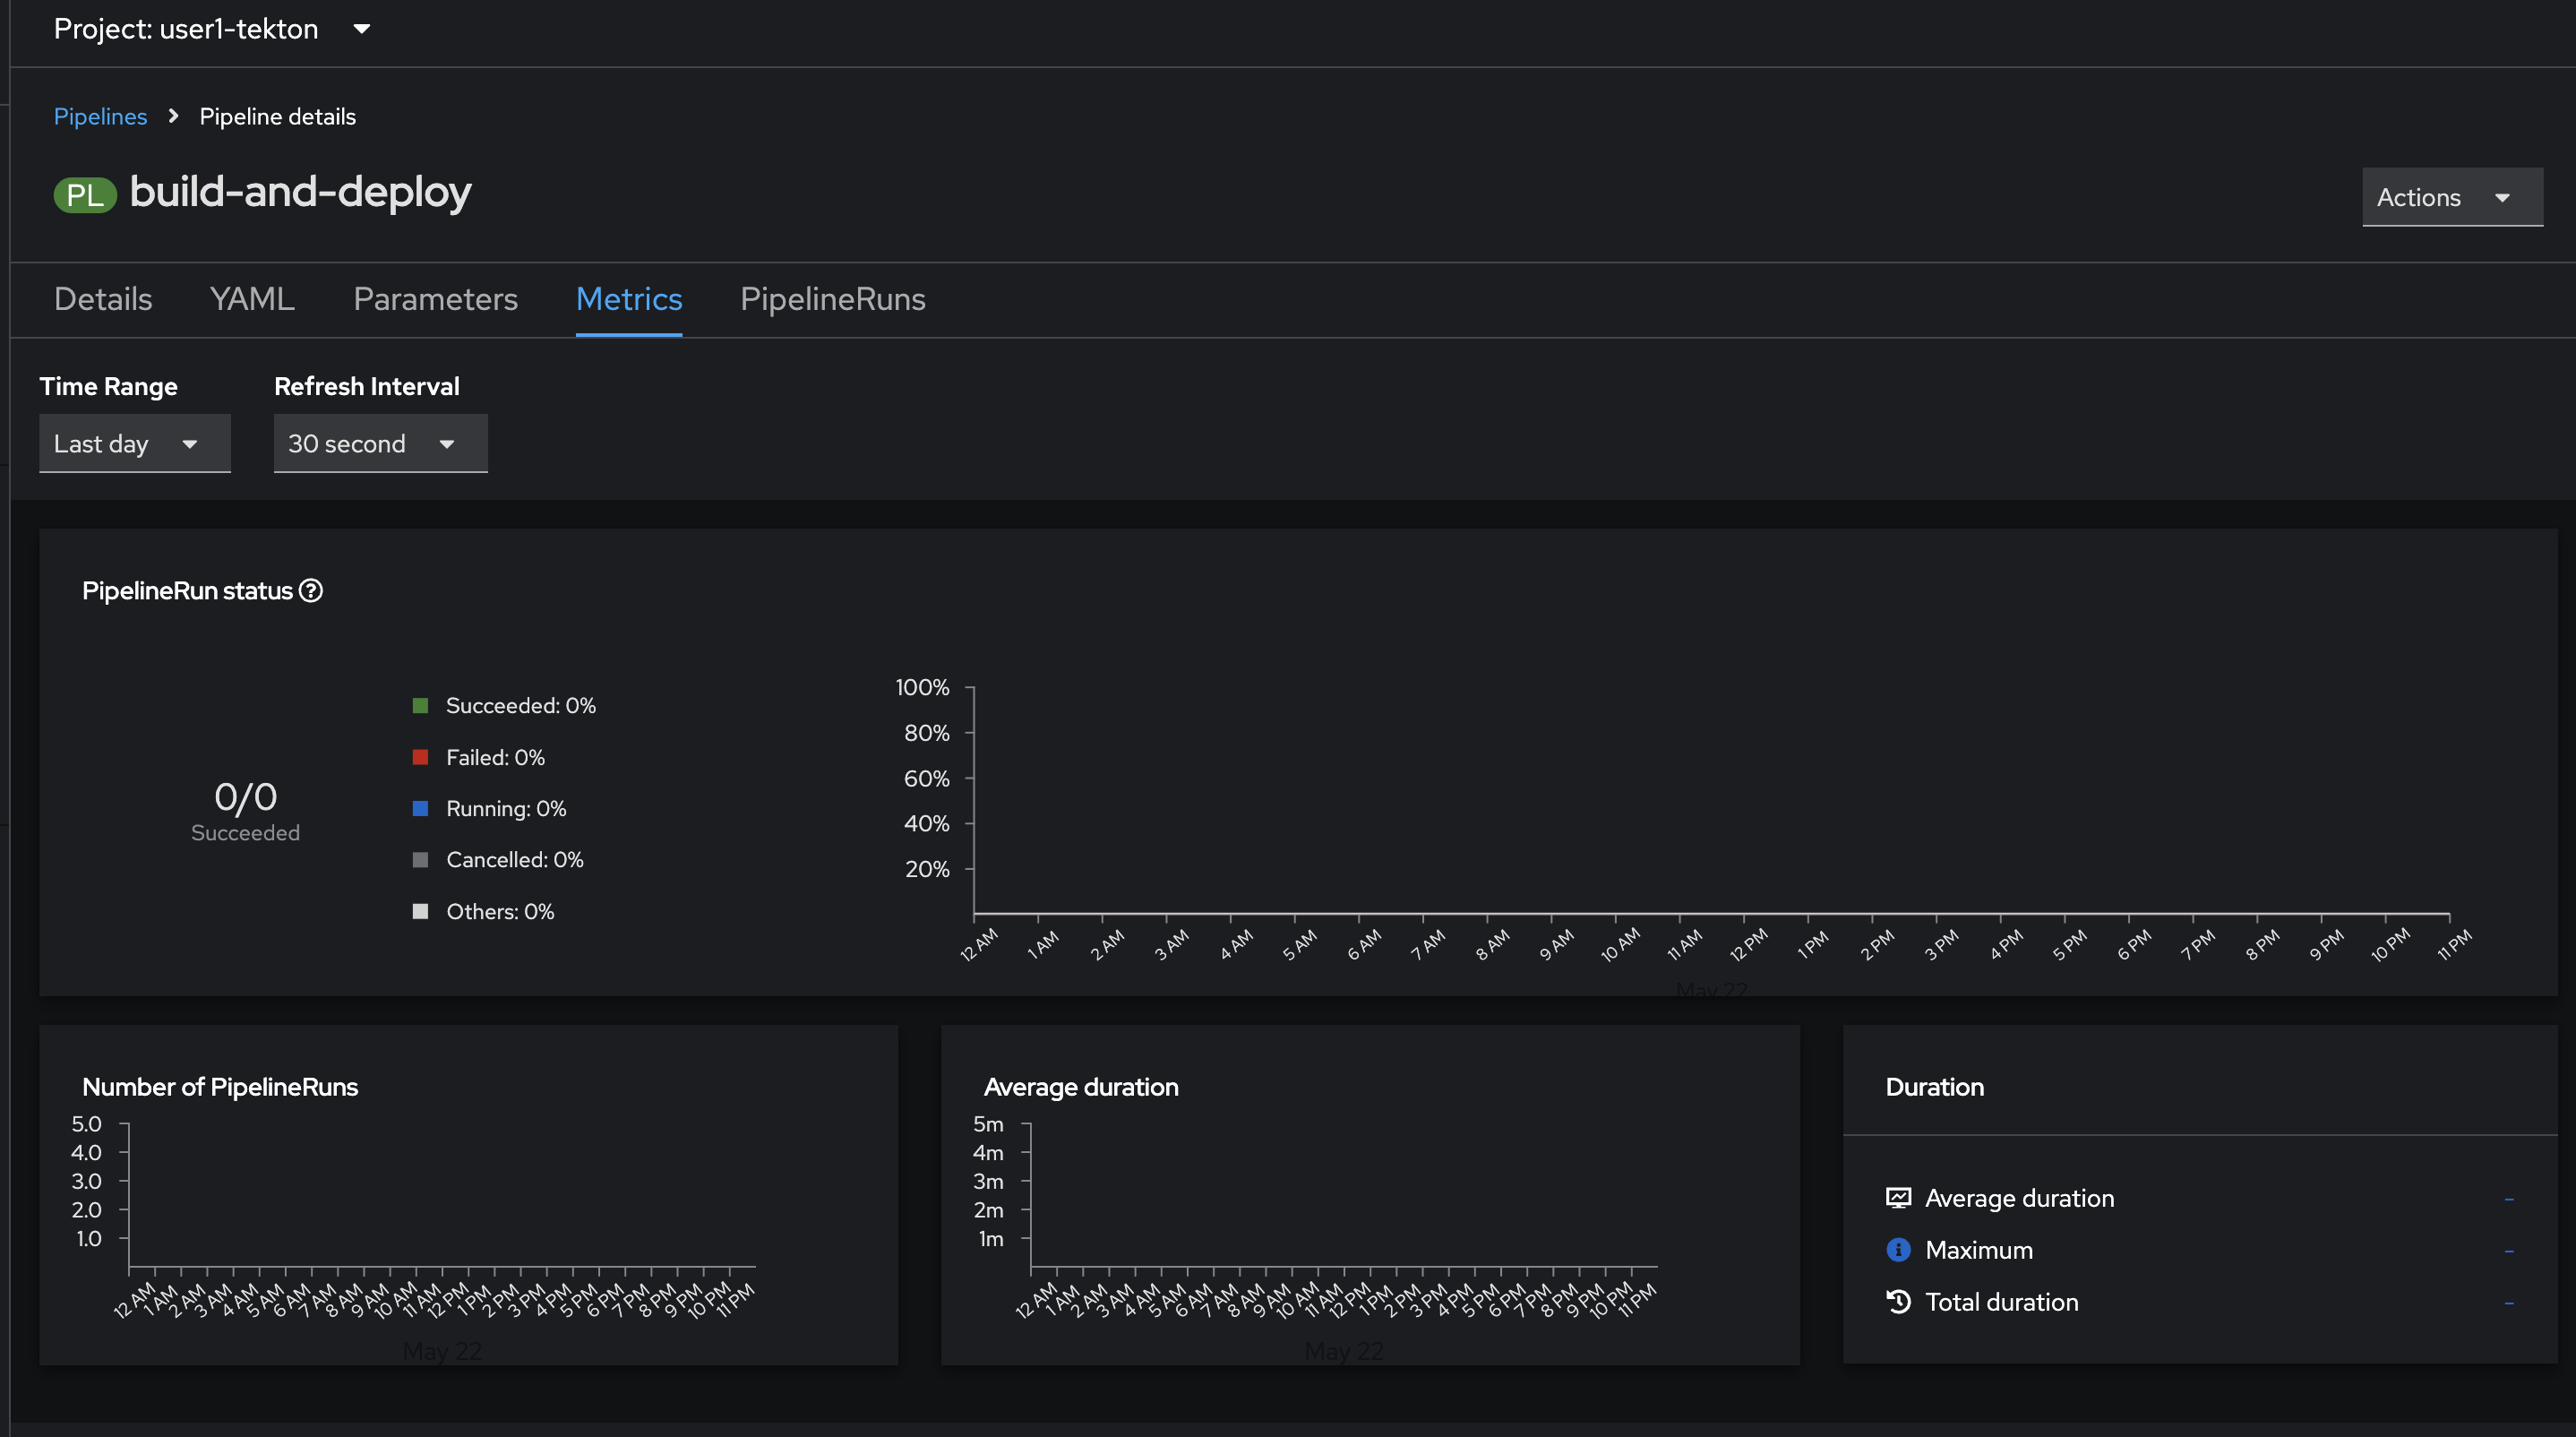Open the PipelineRun status help icon
This screenshot has width=2576, height=1437.
(311, 591)
